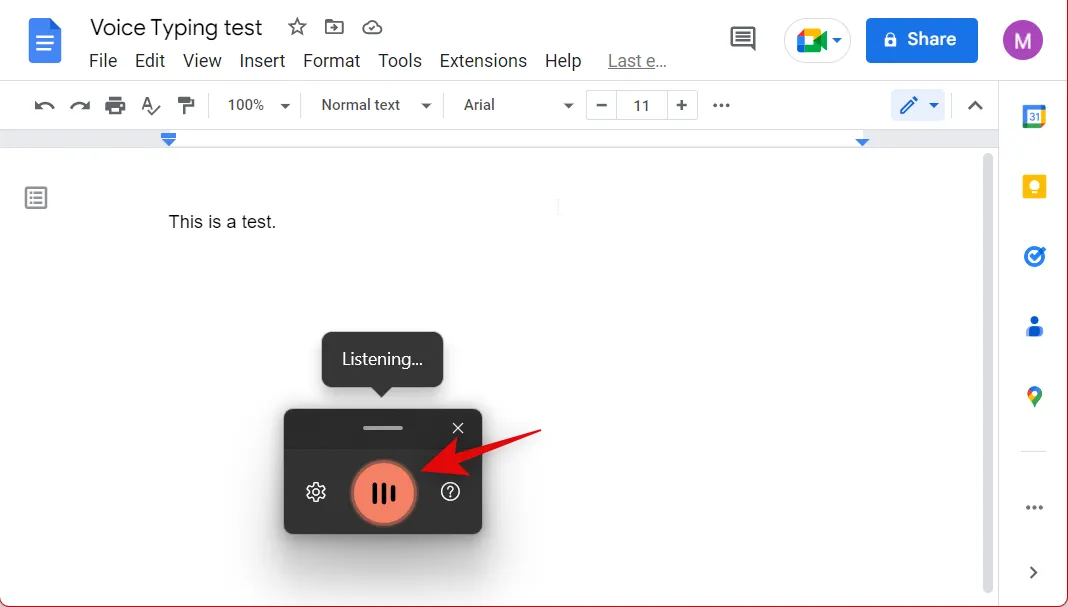Increase the font size with plus
The height and width of the screenshot is (607, 1068).
682,106
